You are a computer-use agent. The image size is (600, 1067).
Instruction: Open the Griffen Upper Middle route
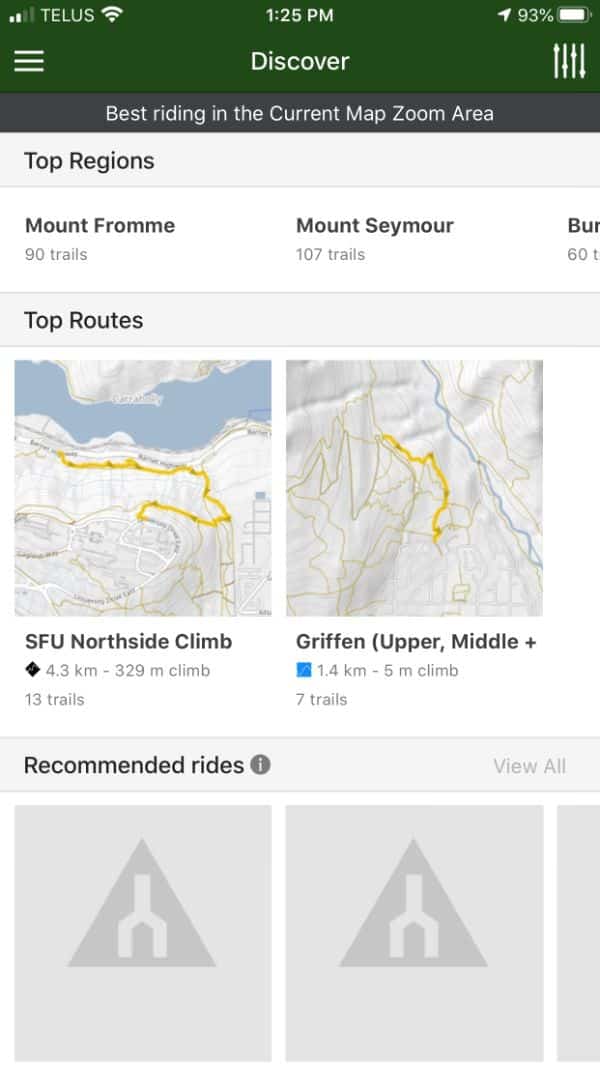coord(412,641)
